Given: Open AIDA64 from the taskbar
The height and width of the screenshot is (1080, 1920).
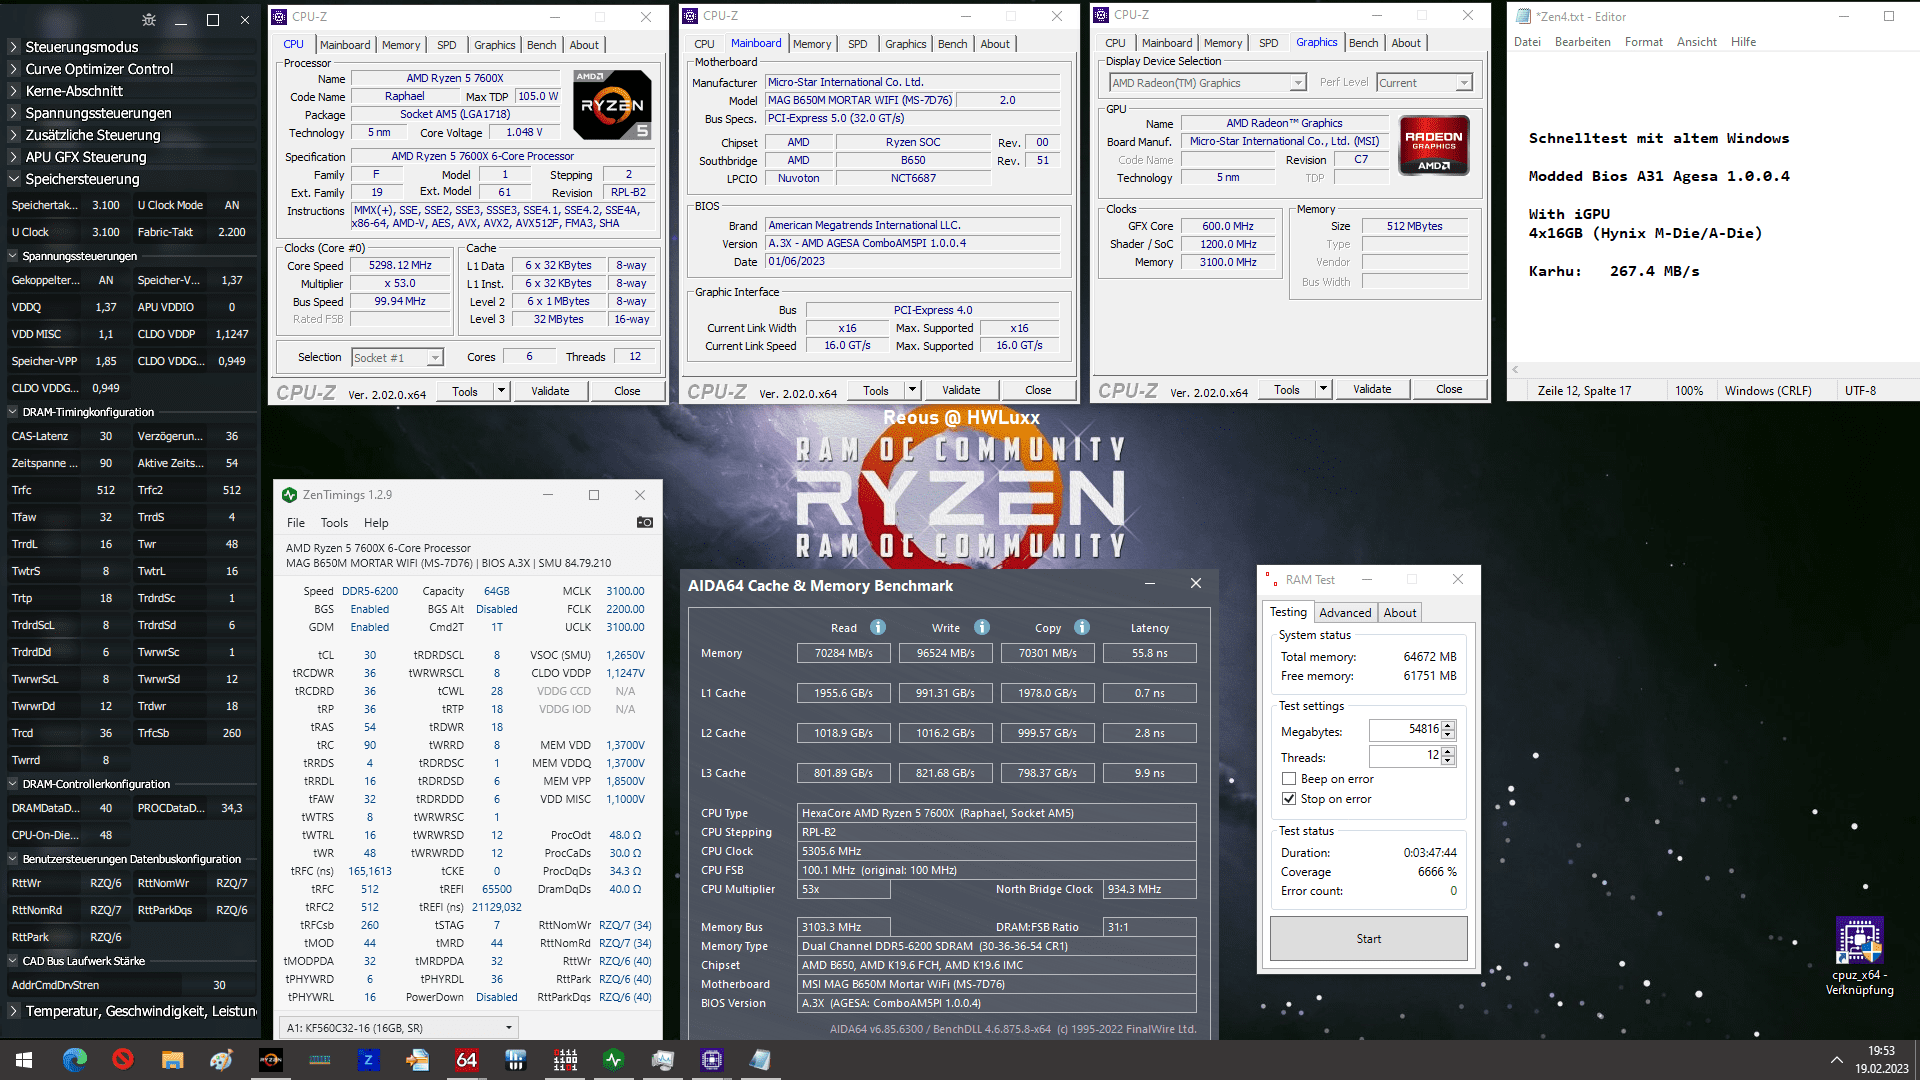Looking at the screenshot, I should coord(467,1059).
